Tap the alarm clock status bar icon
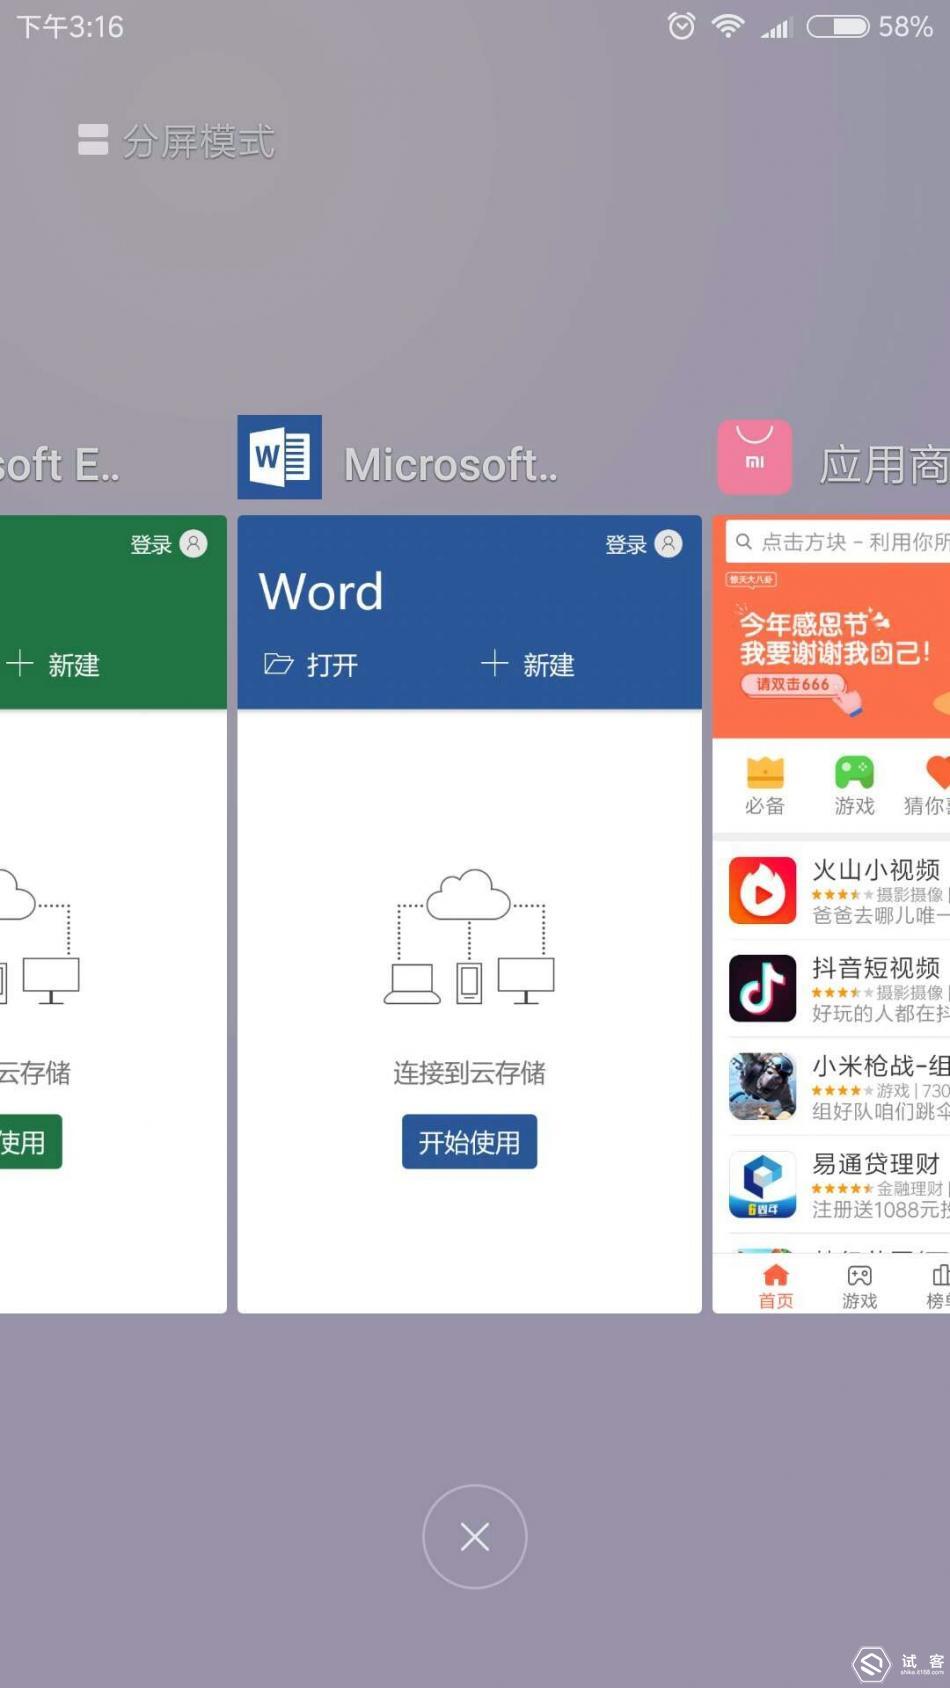The image size is (950, 1688). (x=681, y=26)
